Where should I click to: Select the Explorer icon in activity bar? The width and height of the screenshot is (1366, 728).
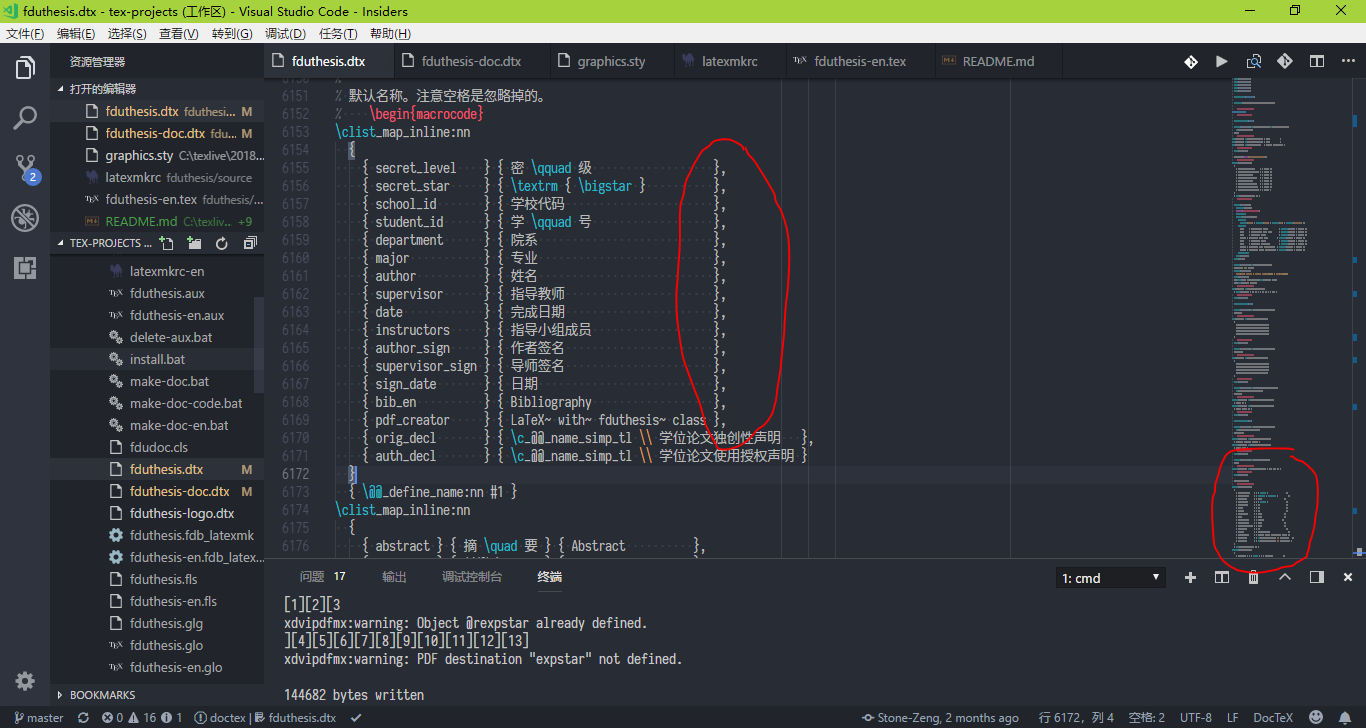pos(25,67)
